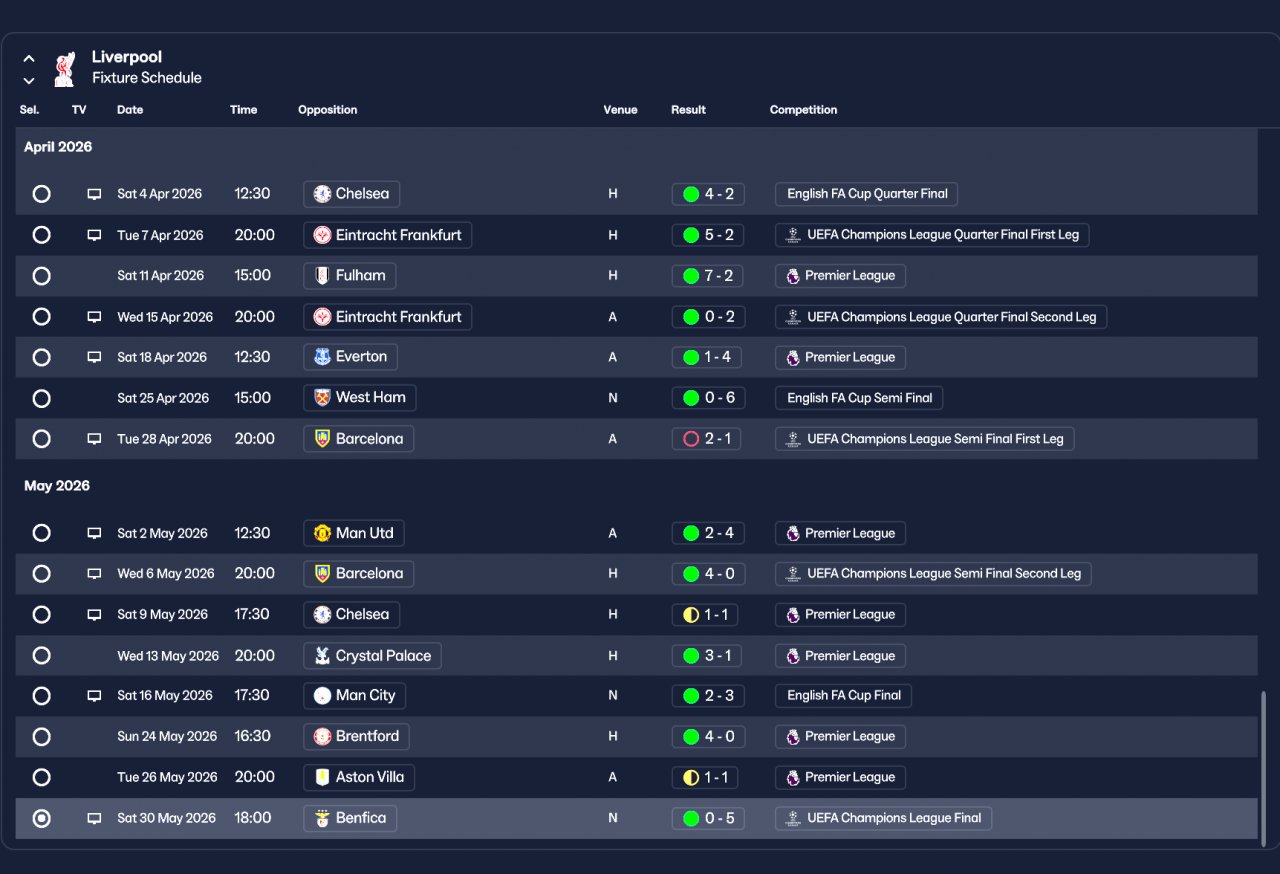Viewport: 1280px width, 874px height.
Task: Select radio for Fulham fixture row
Action: (41, 276)
